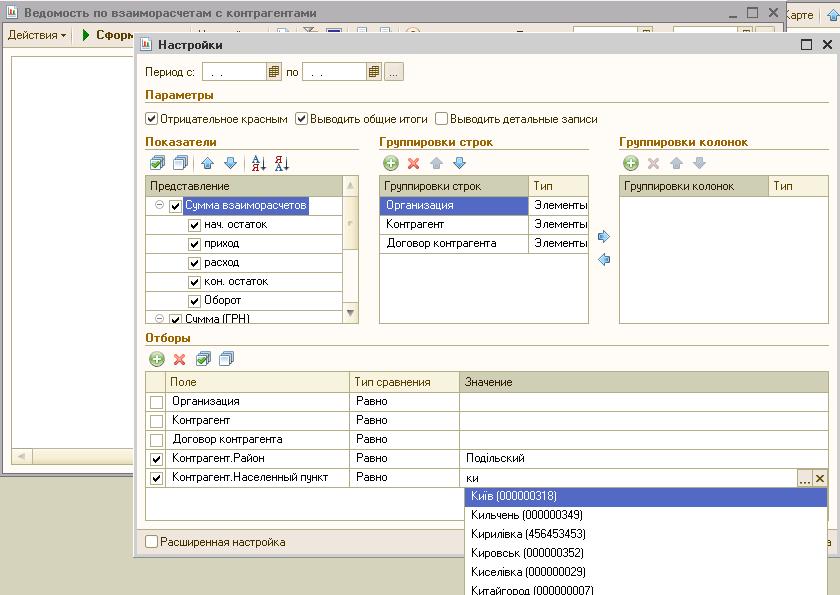Click the Элементы type for Организация grouping
This screenshot has width=840, height=595.
(x=560, y=206)
